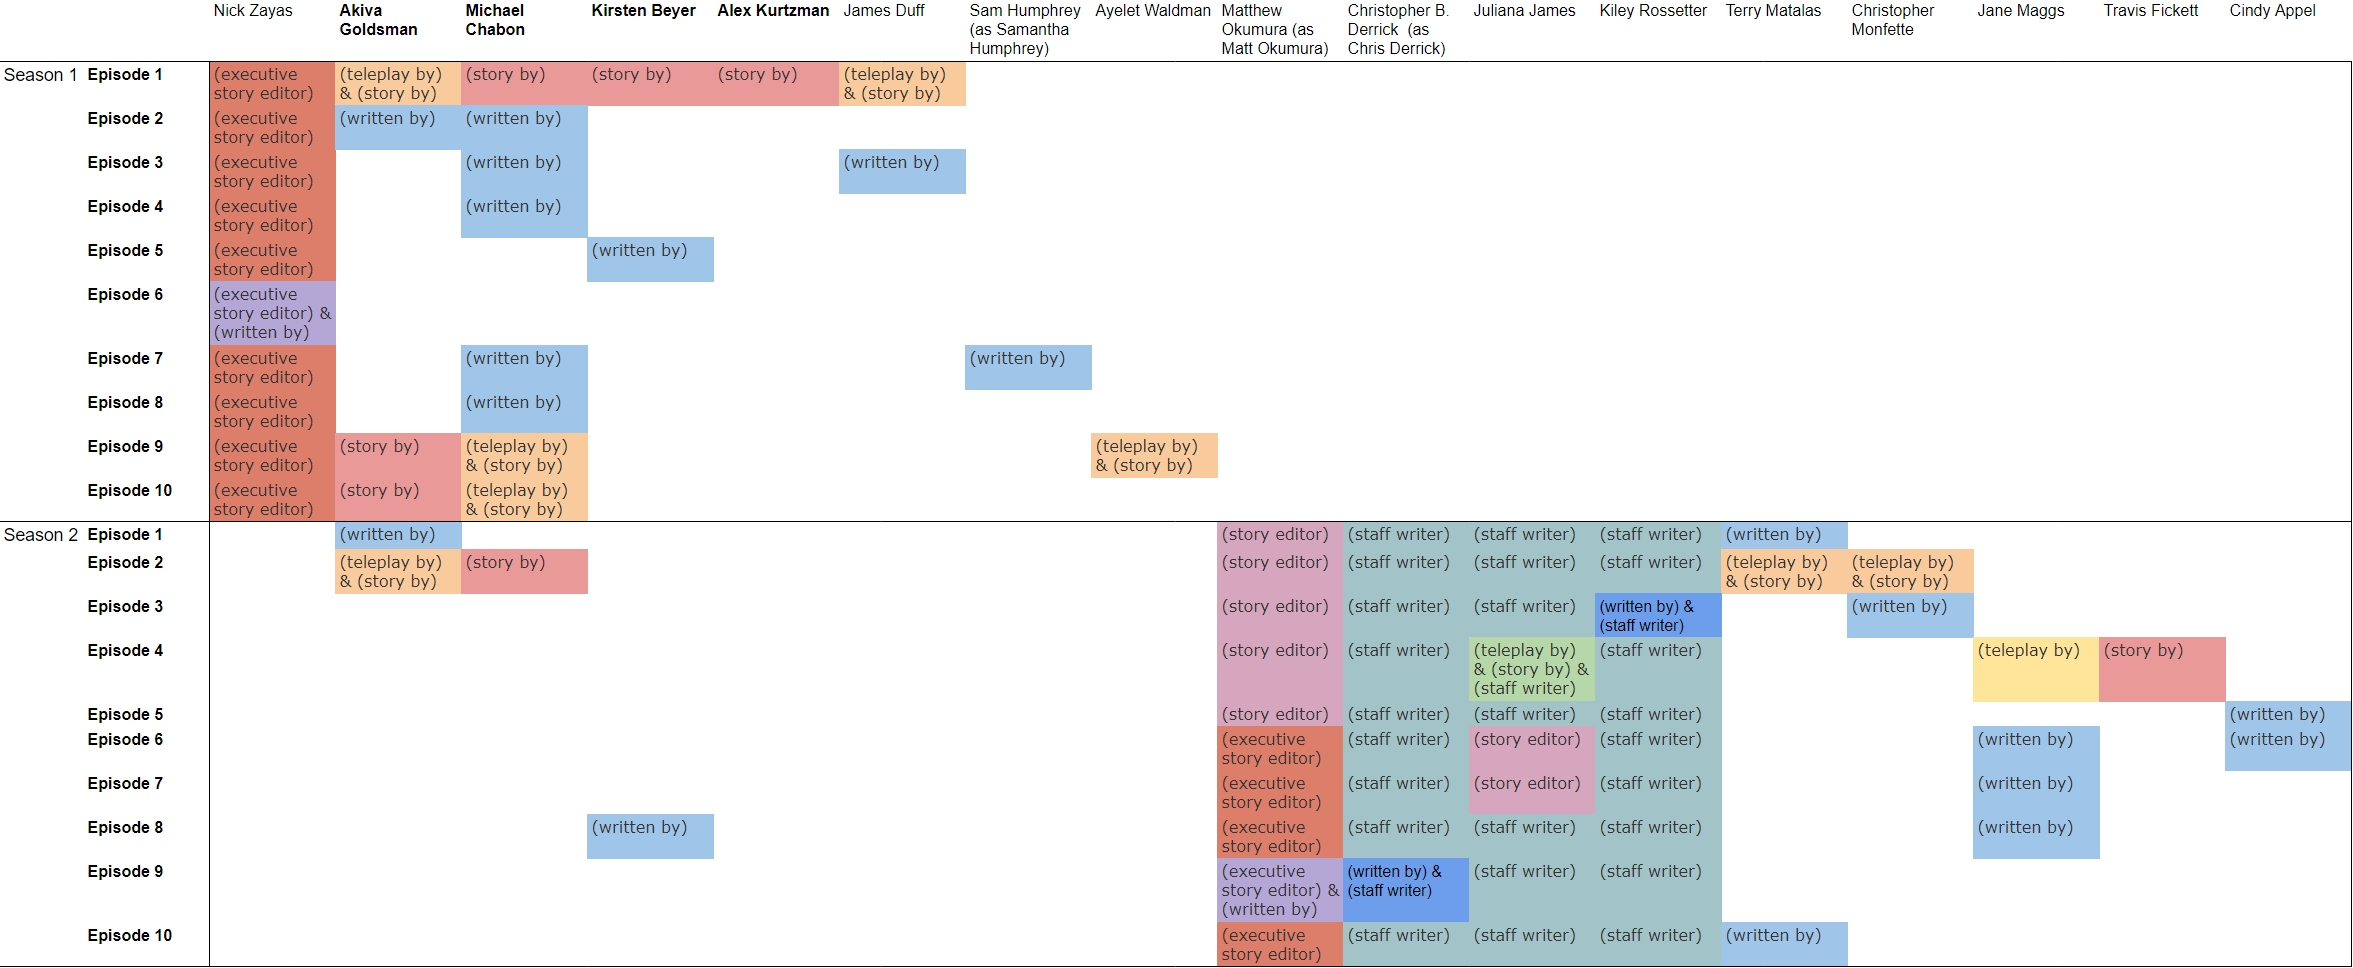Select the Akiva Goldsman column header
Image resolution: width=2353 pixels, height=968 pixels.
[x=378, y=20]
